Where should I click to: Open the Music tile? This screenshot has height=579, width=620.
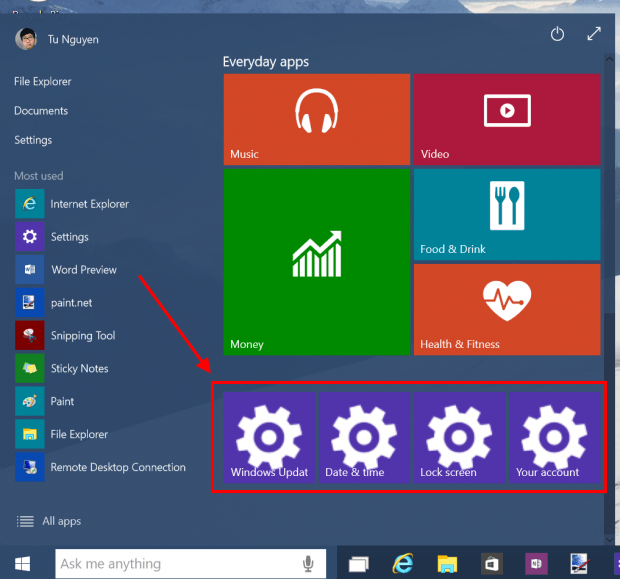317,119
